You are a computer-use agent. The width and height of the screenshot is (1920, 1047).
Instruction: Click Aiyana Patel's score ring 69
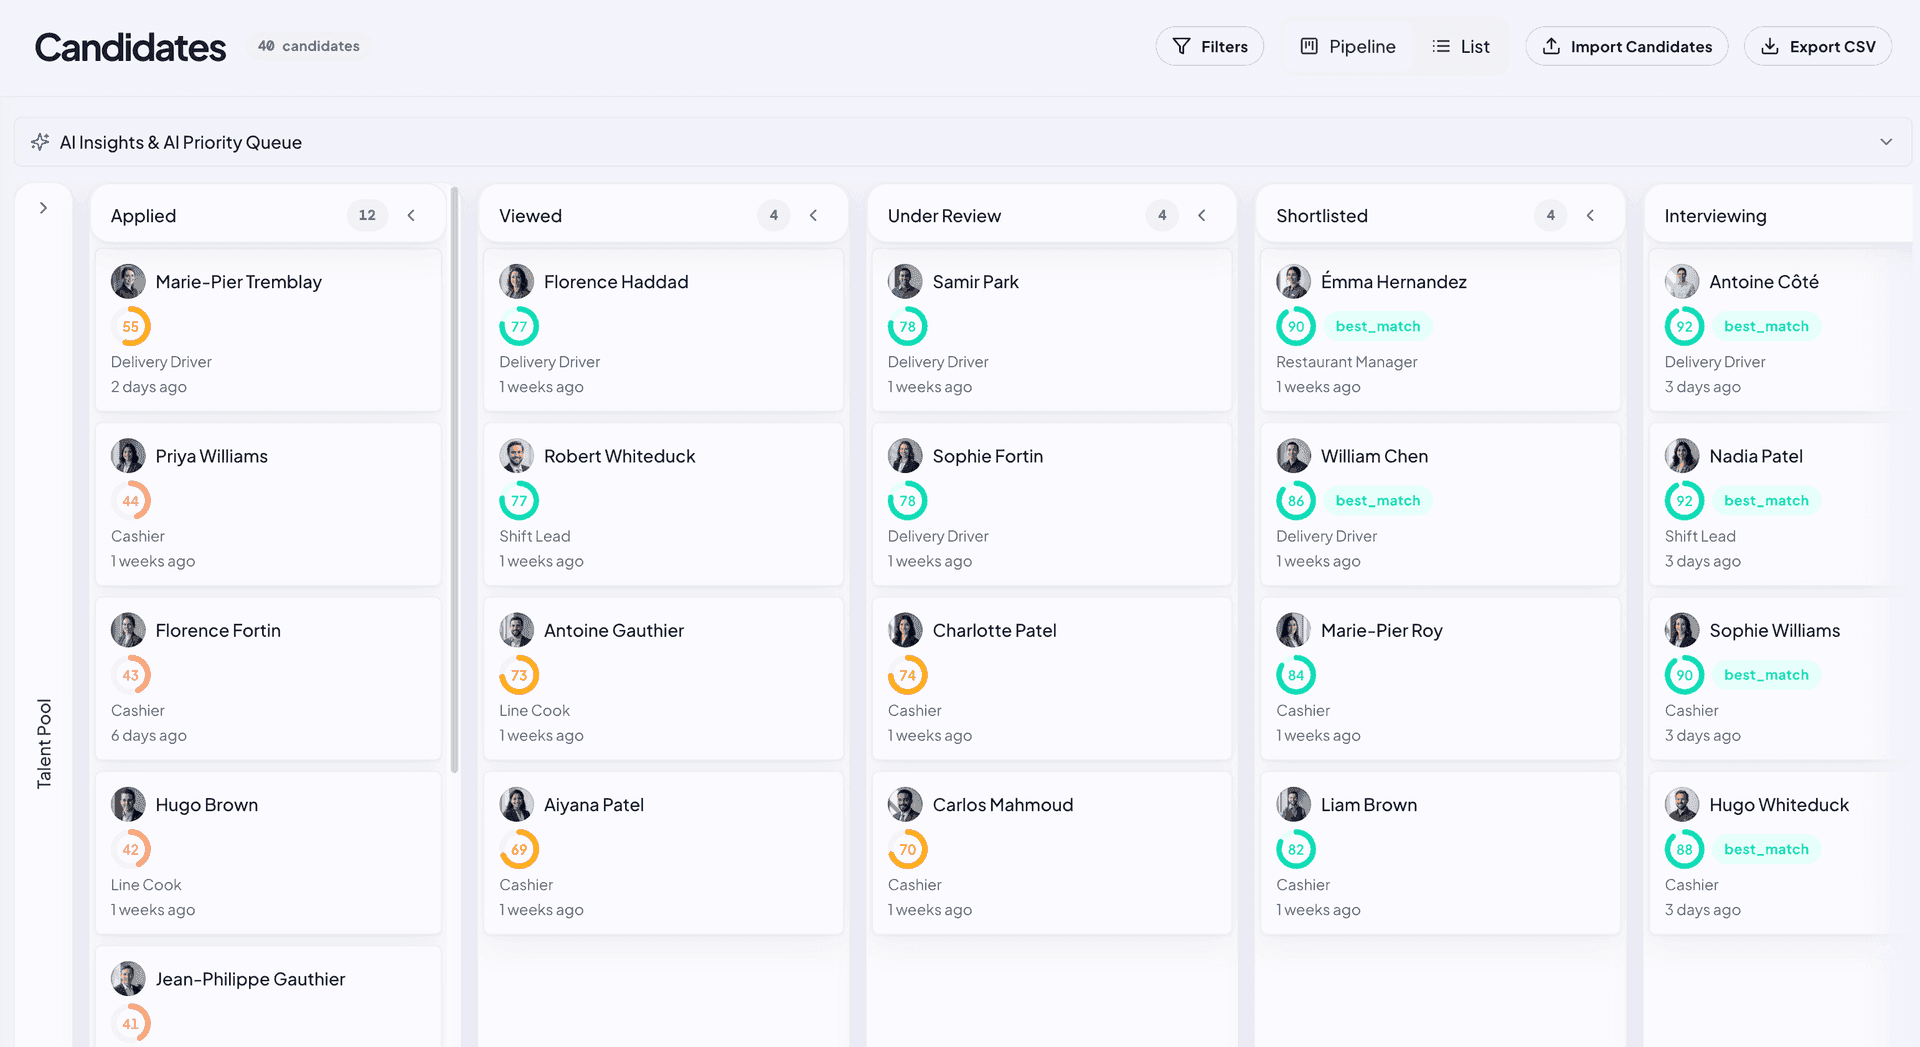(x=519, y=850)
